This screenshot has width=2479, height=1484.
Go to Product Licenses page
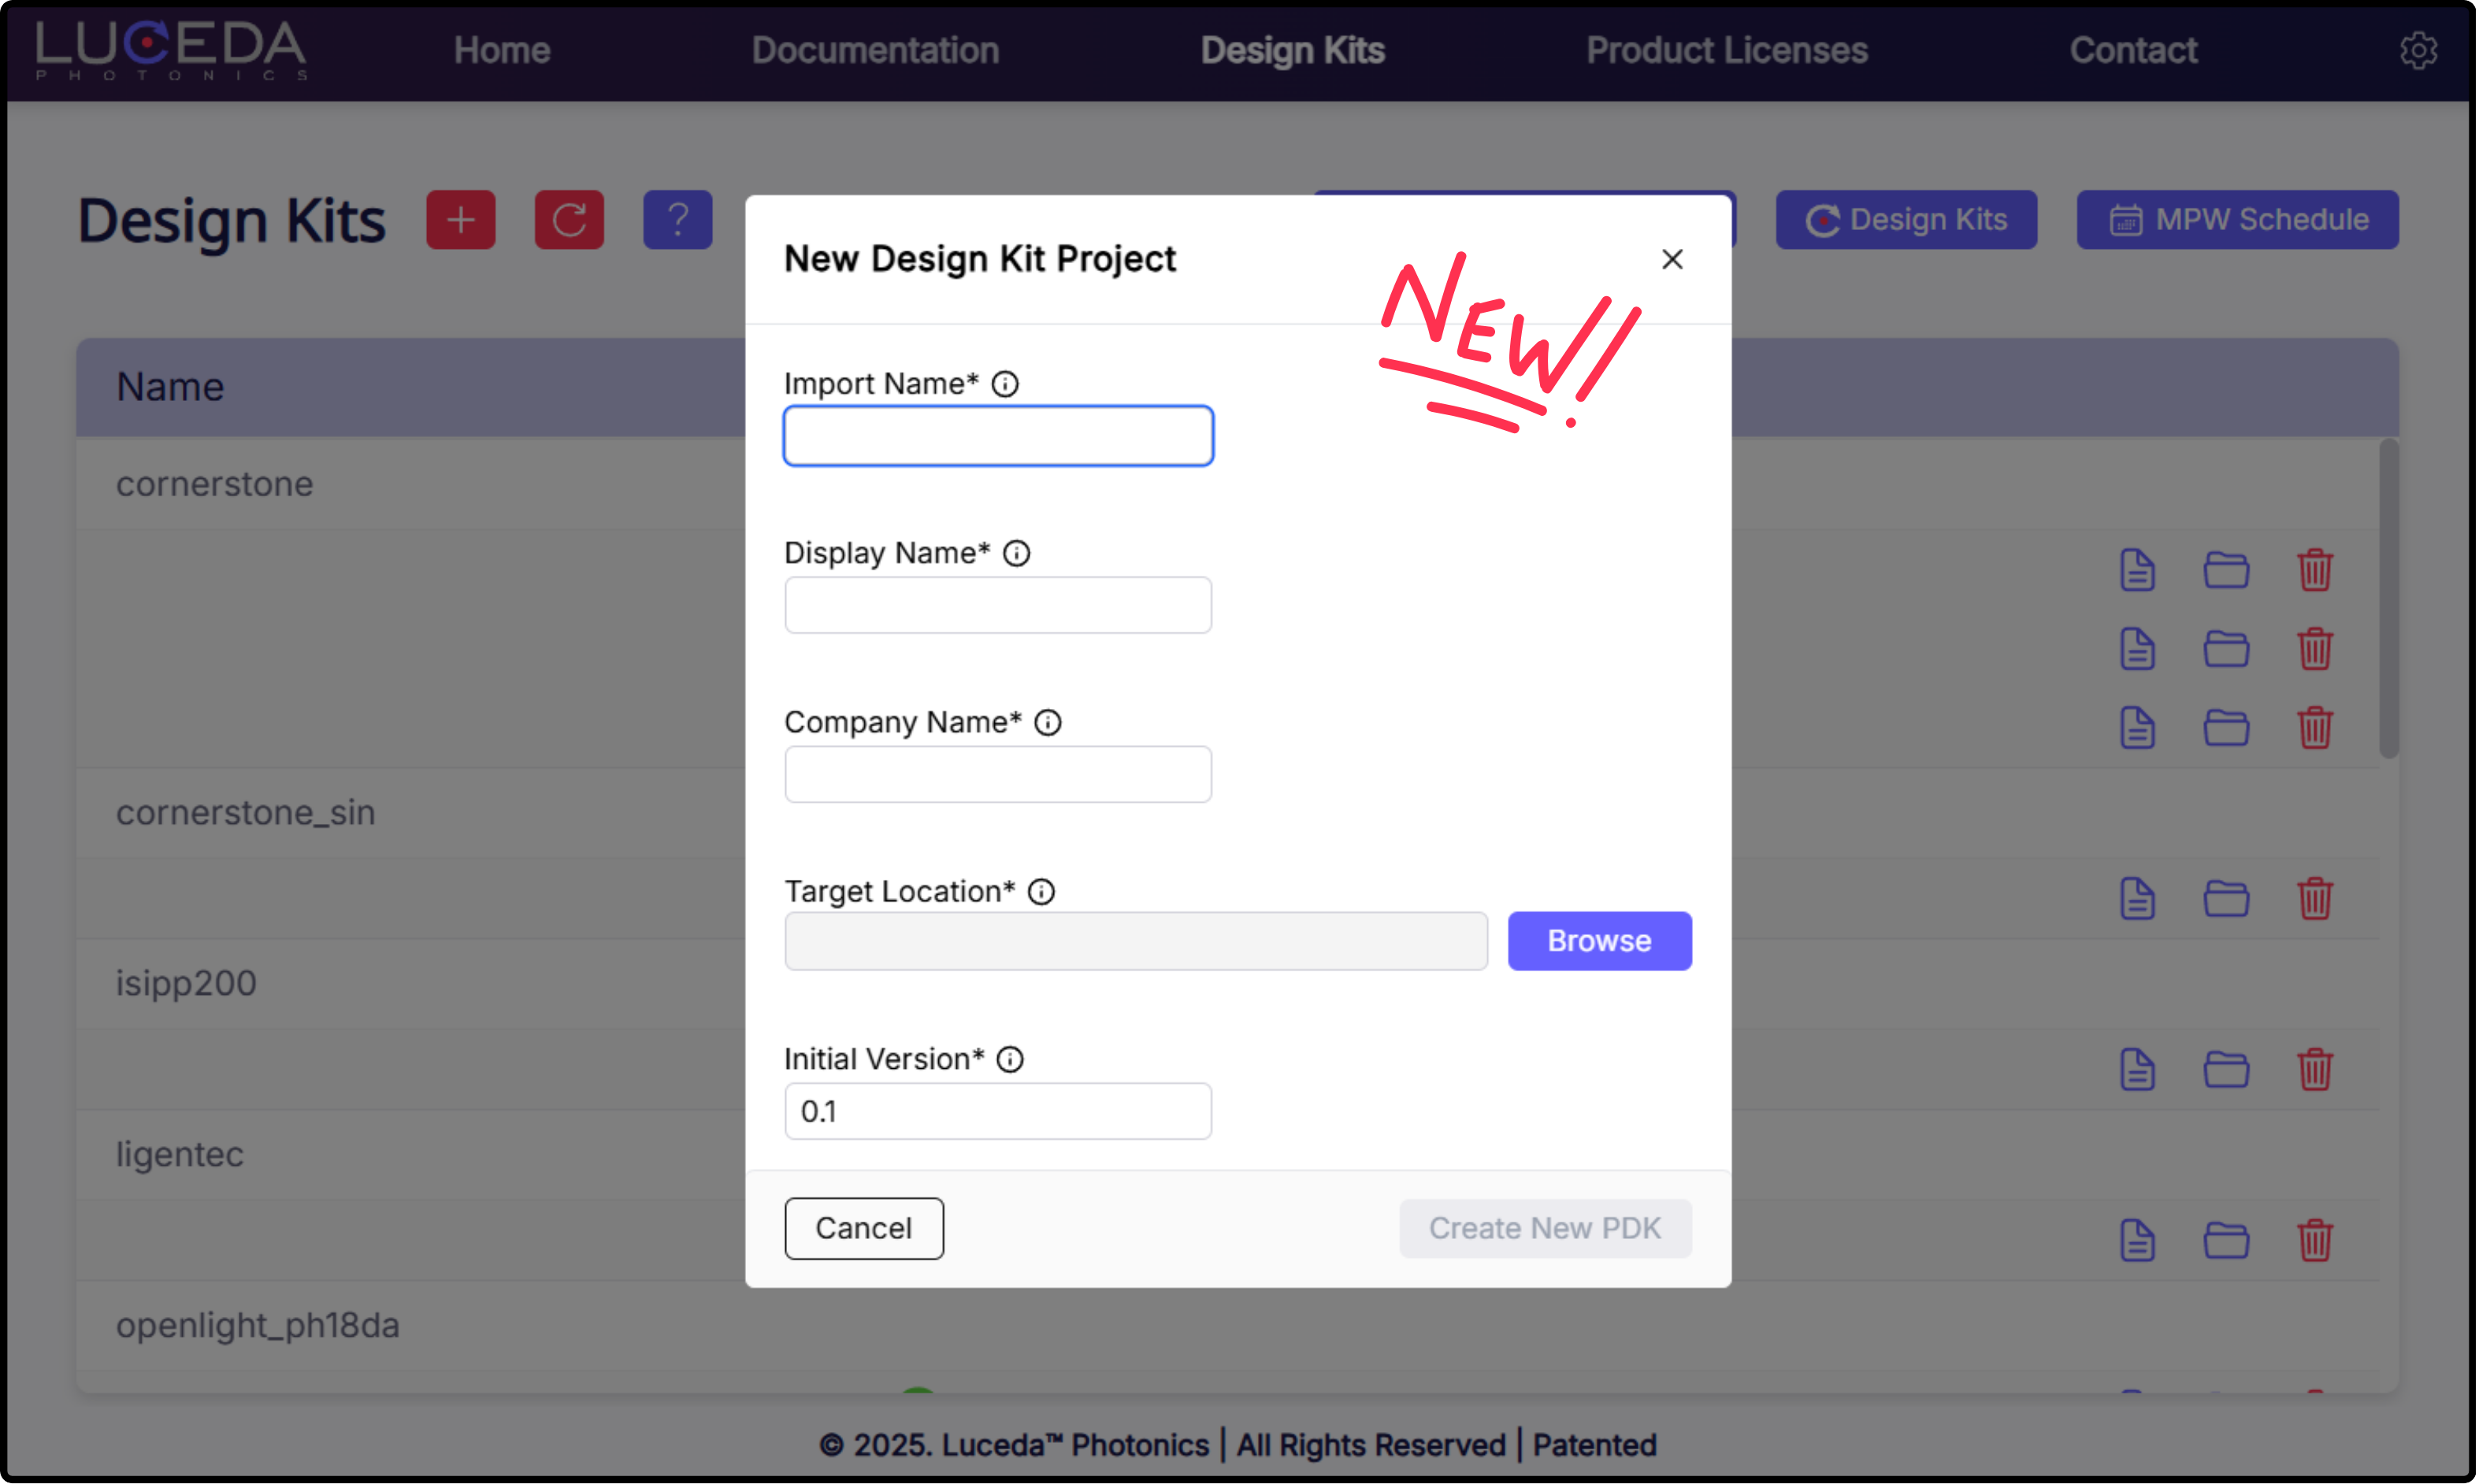(1726, 50)
